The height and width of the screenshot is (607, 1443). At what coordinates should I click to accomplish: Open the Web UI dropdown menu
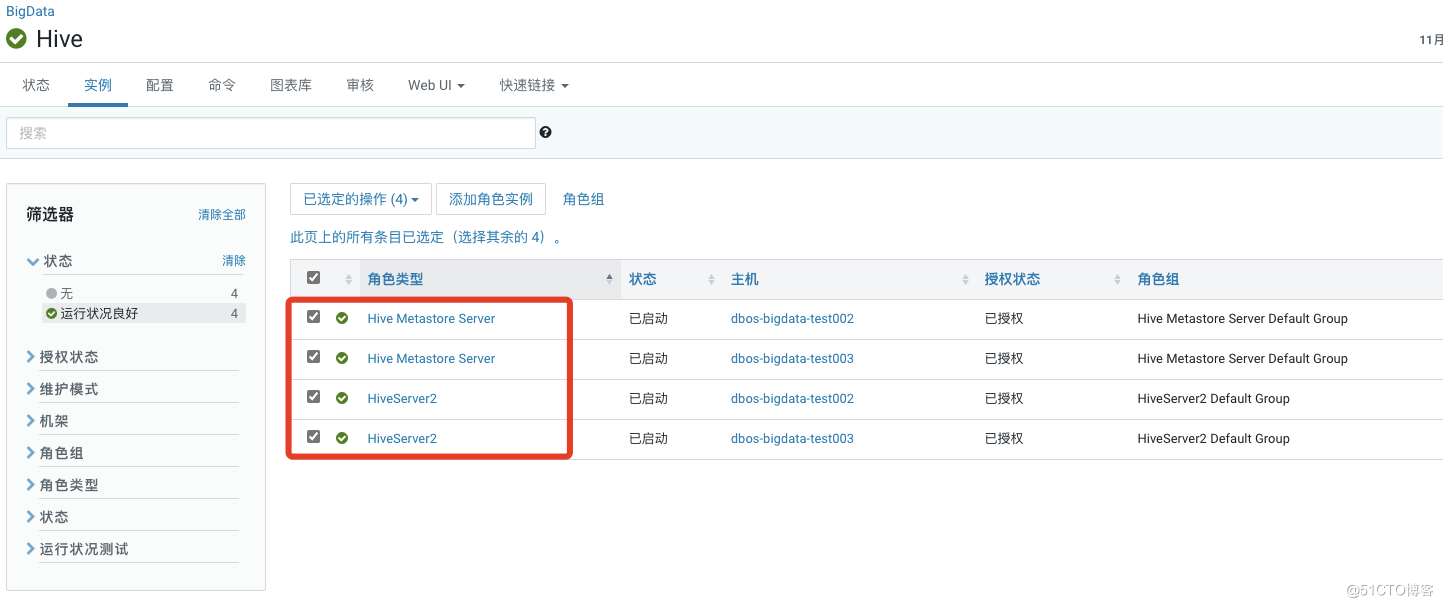click(x=436, y=85)
